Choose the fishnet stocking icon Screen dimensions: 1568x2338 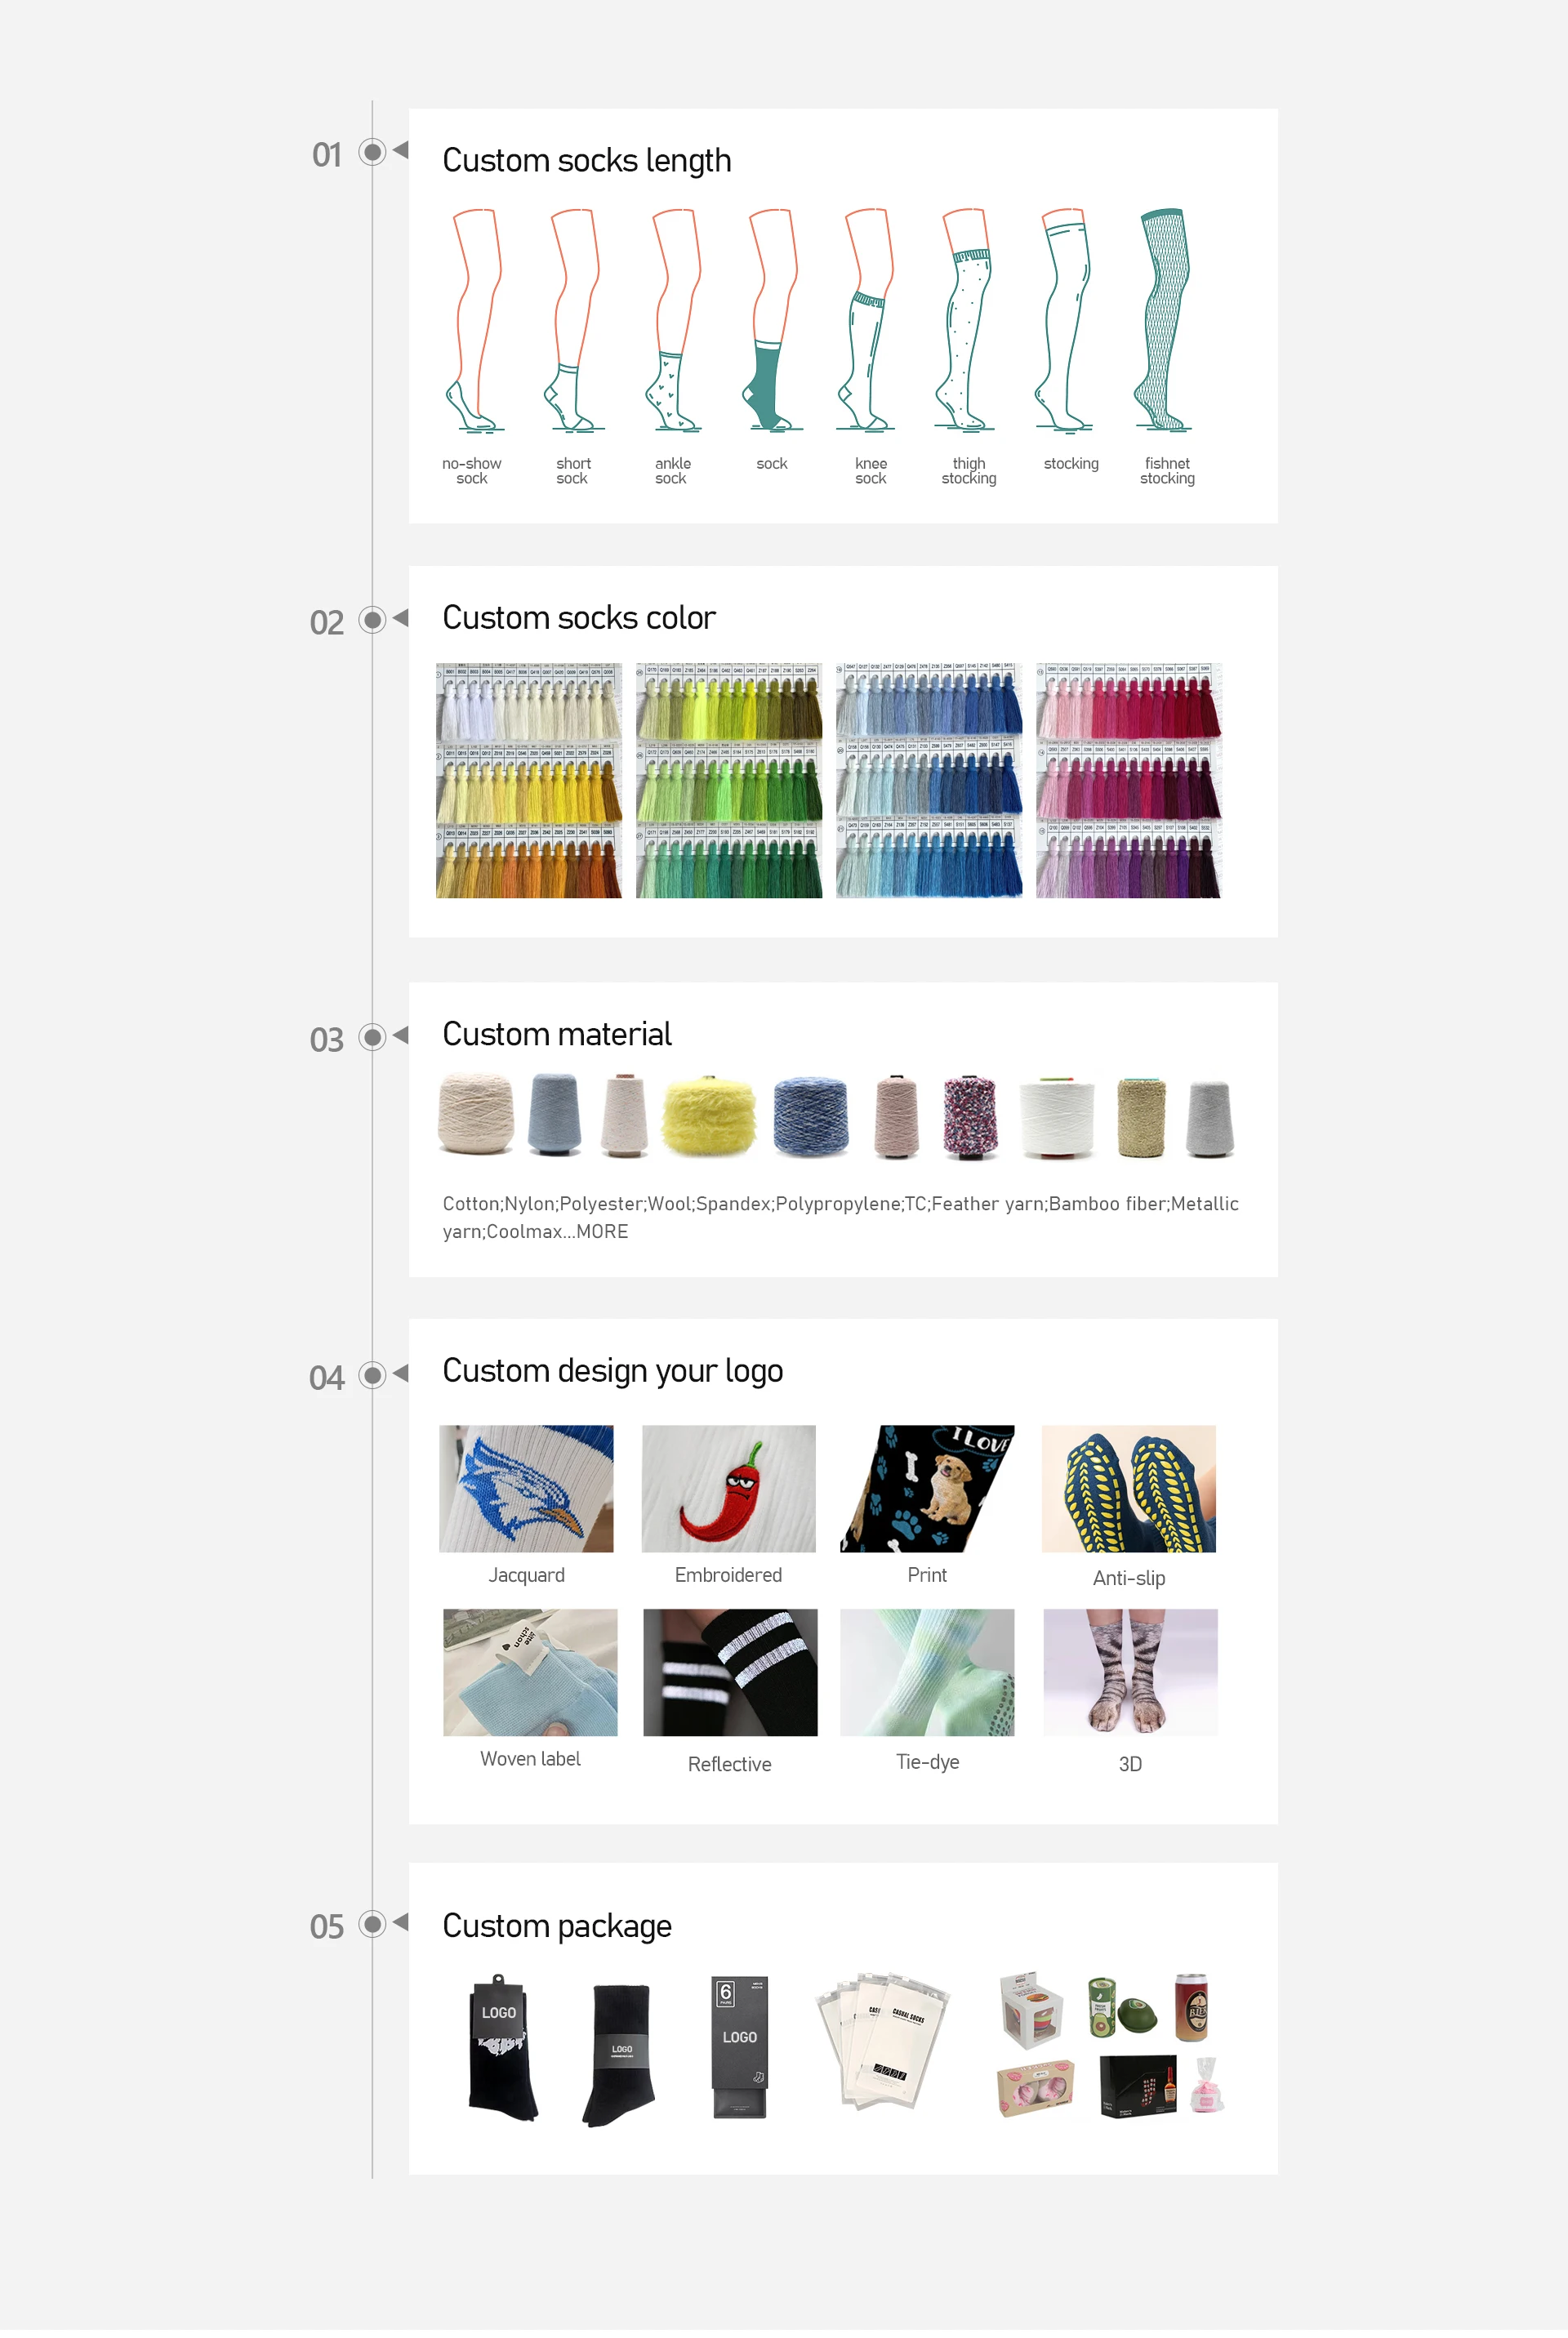tap(1163, 320)
